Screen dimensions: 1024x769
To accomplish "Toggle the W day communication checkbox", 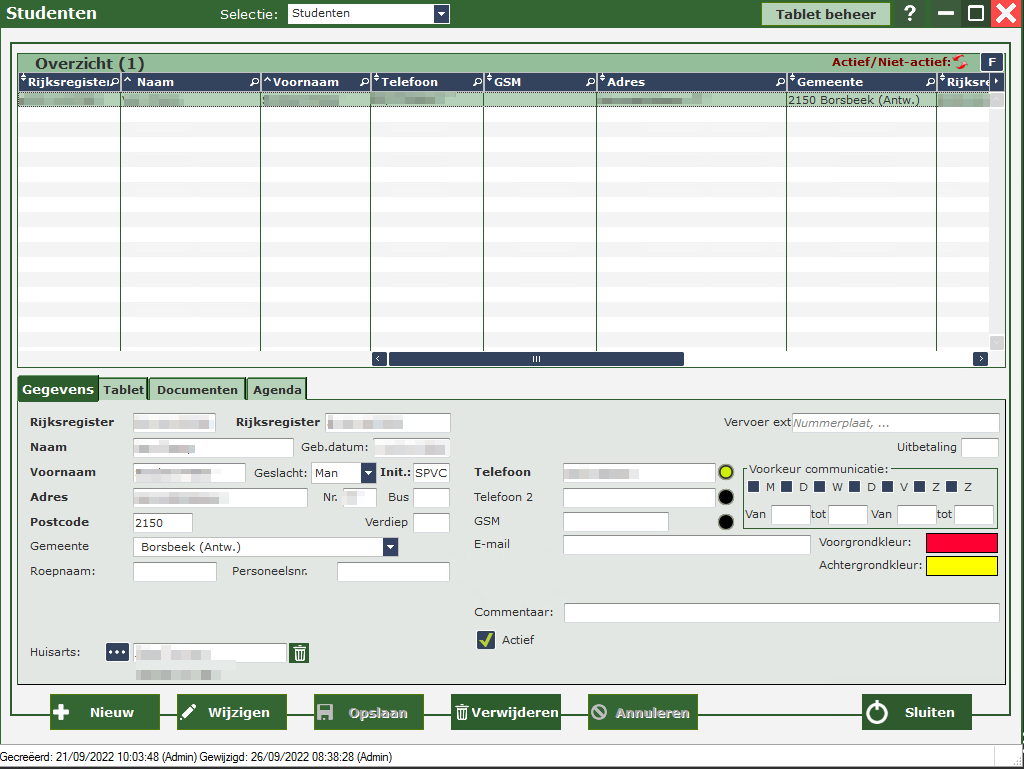I will pos(820,487).
